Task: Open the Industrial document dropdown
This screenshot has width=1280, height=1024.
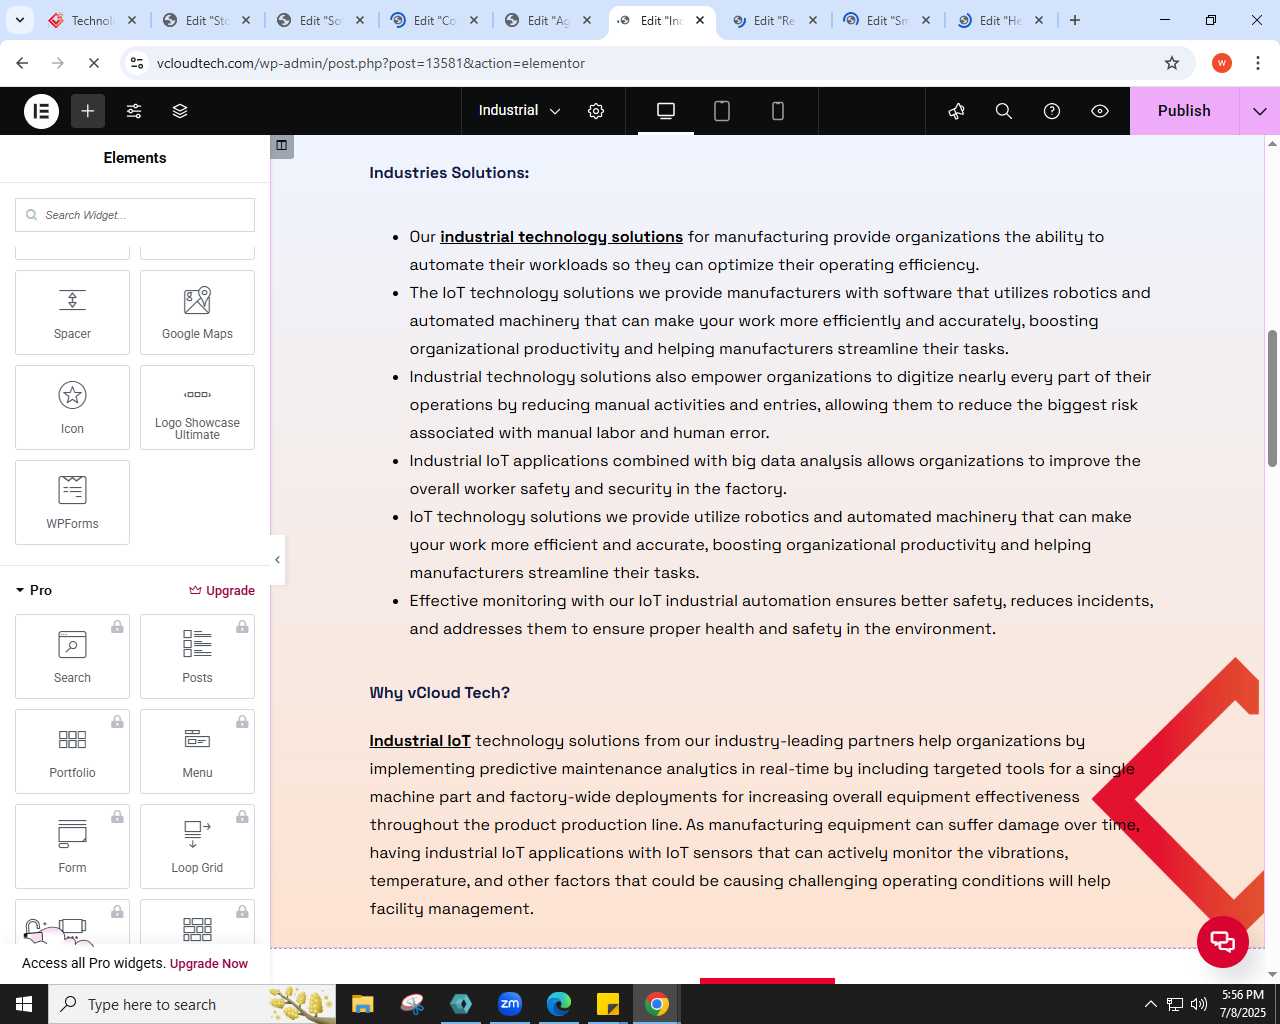Action: (x=519, y=111)
